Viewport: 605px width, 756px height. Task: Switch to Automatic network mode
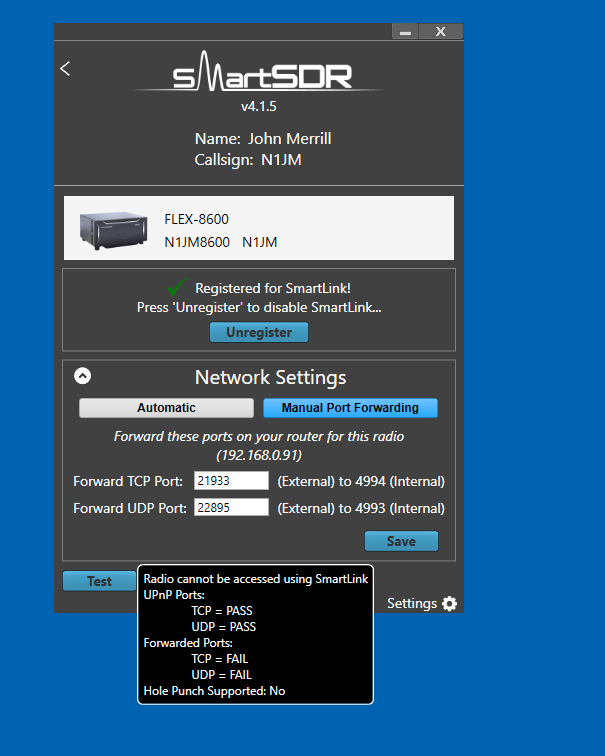pyautogui.click(x=166, y=408)
